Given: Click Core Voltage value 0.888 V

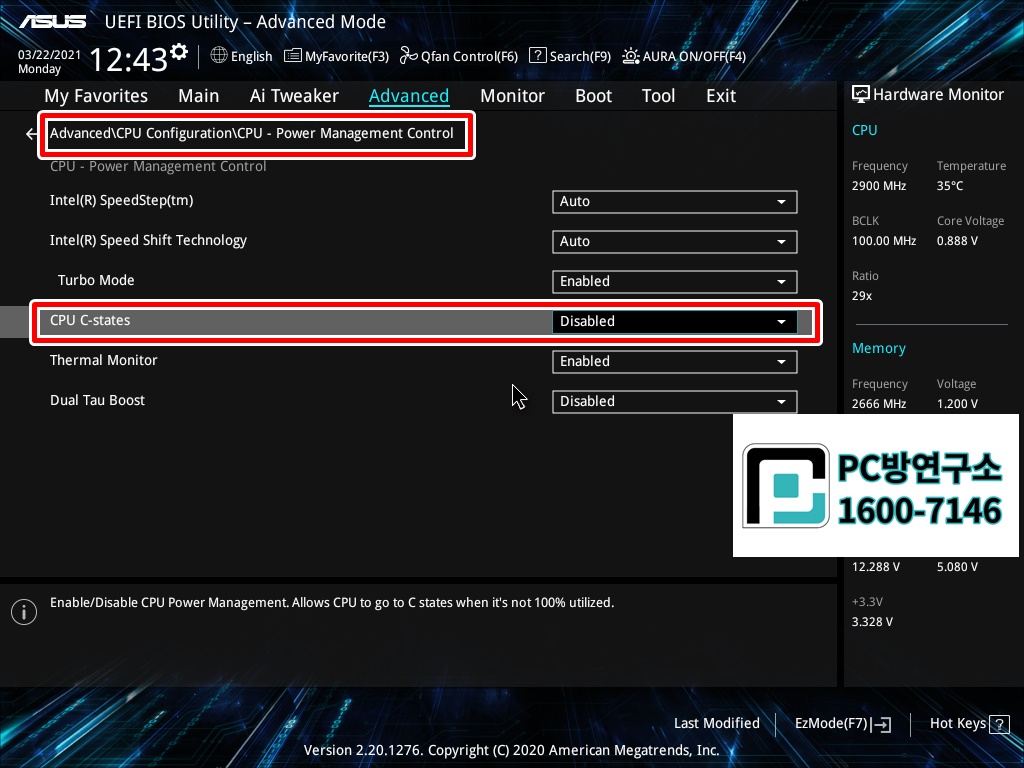Looking at the screenshot, I should click(957, 241).
